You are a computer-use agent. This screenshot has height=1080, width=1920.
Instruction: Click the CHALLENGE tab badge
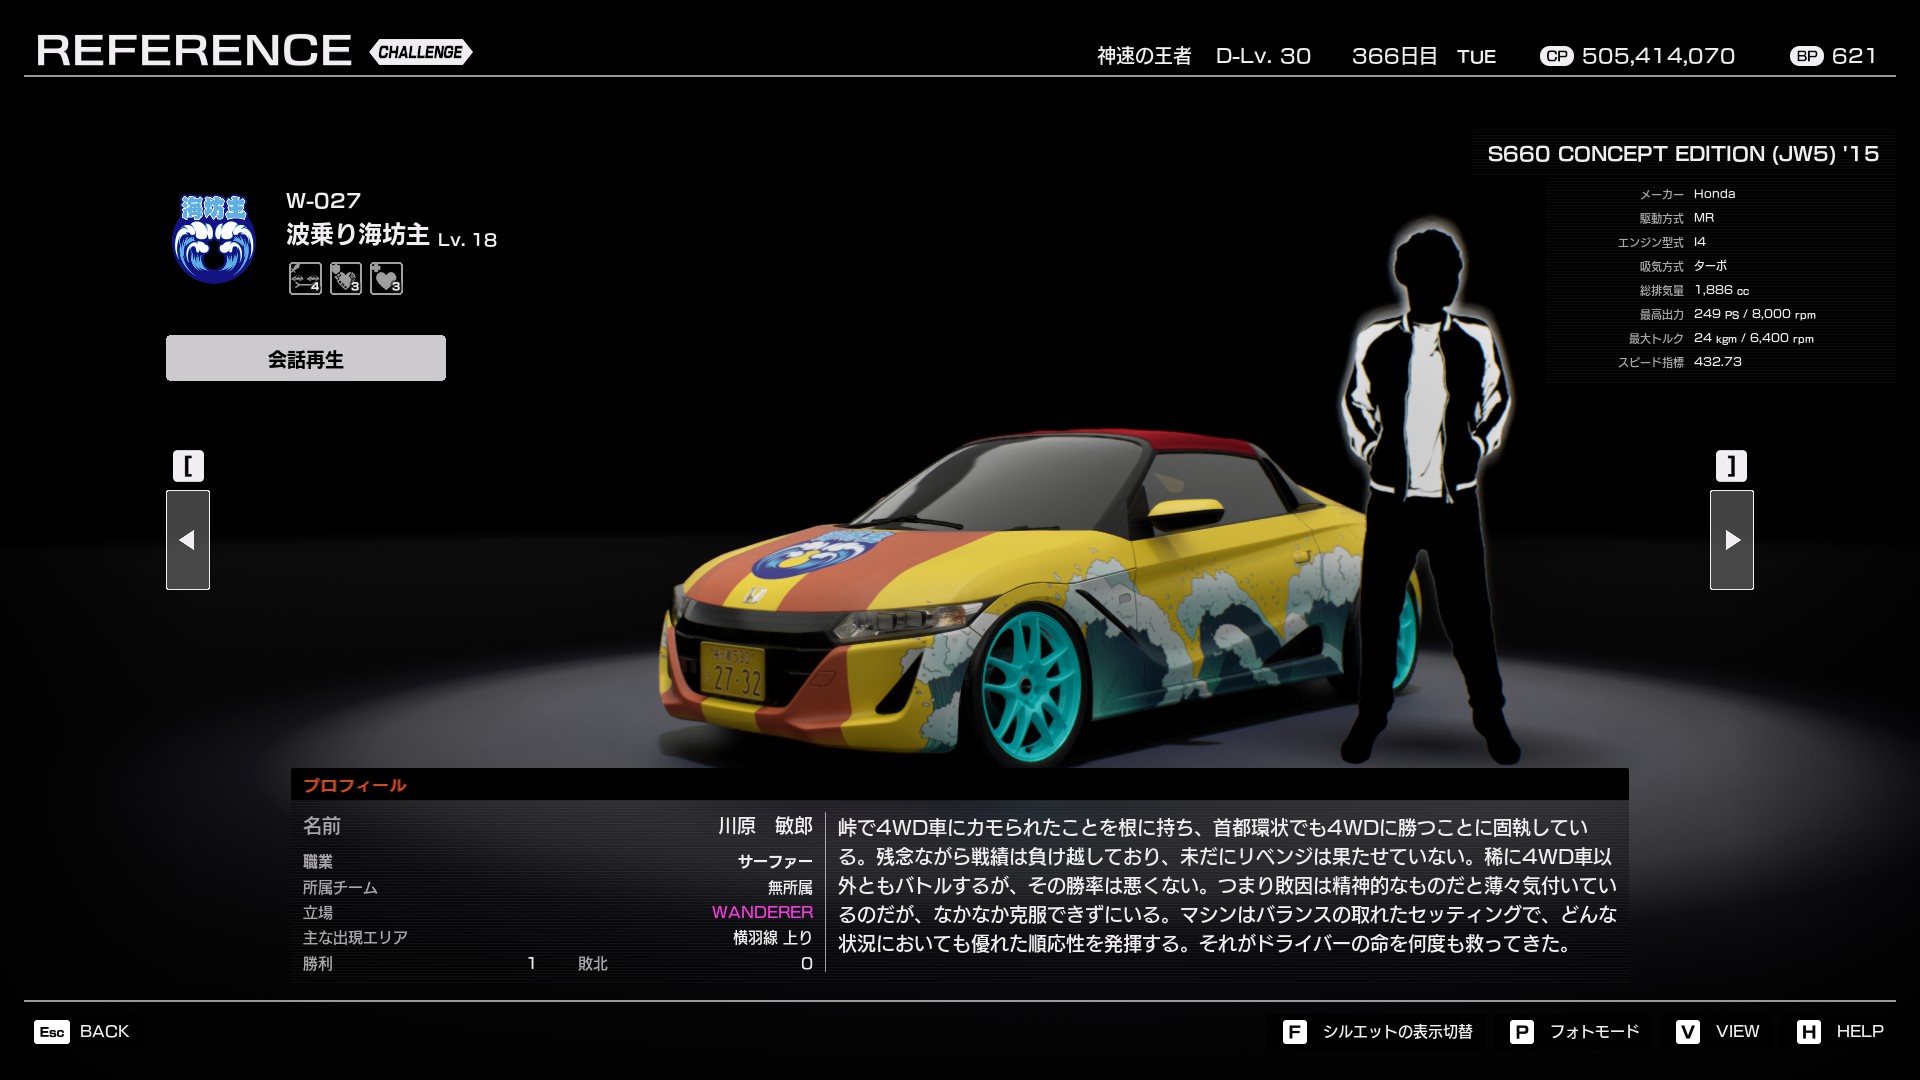pyautogui.click(x=420, y=52)
